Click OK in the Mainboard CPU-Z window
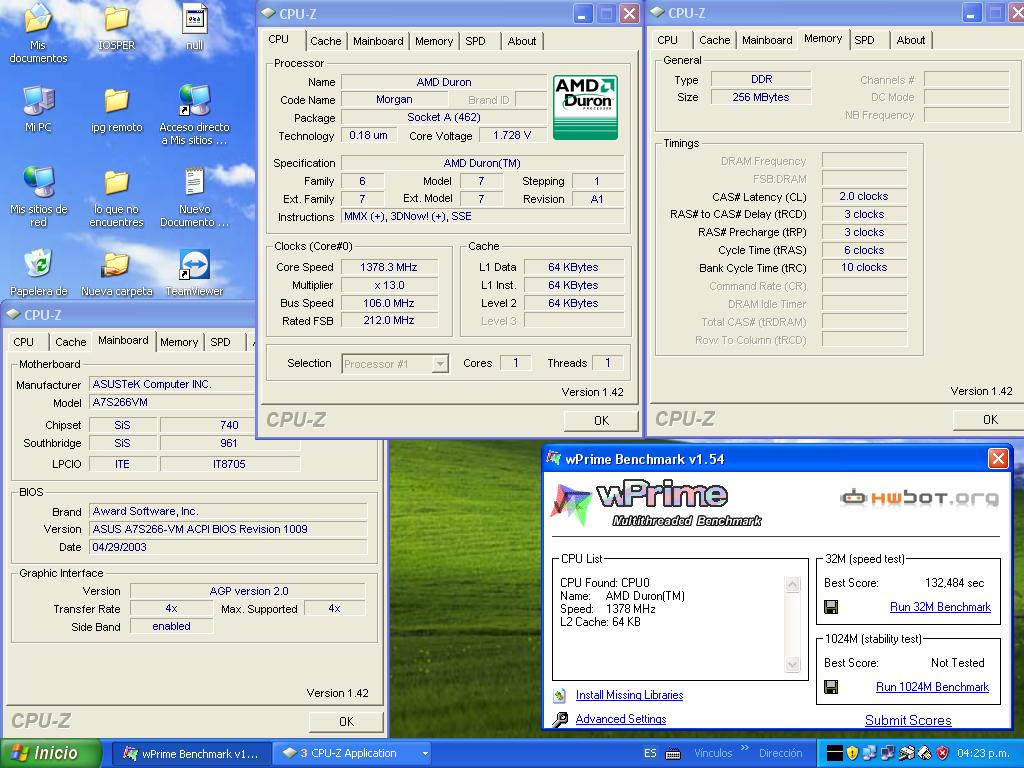 click(x=346, y=722)
